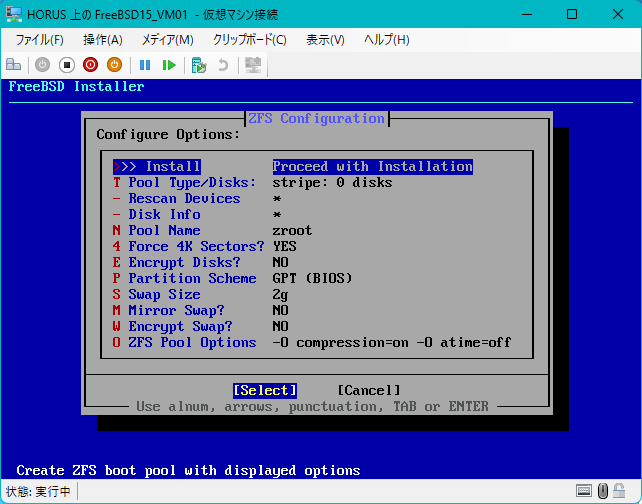The height and width of the screenshot is (504, 642).
Task: Click the Enhanced Session monitor icon
Action: pos(253,65)
